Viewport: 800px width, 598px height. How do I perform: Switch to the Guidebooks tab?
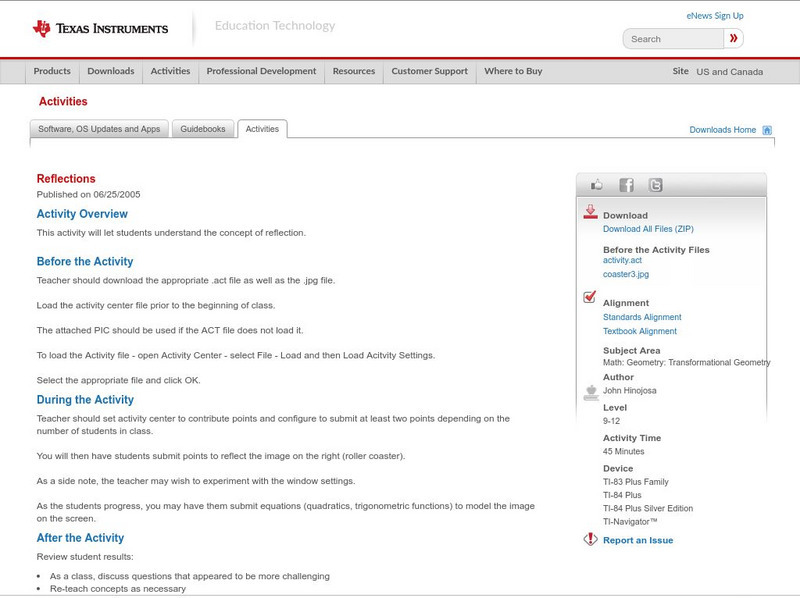pos(203,129)
